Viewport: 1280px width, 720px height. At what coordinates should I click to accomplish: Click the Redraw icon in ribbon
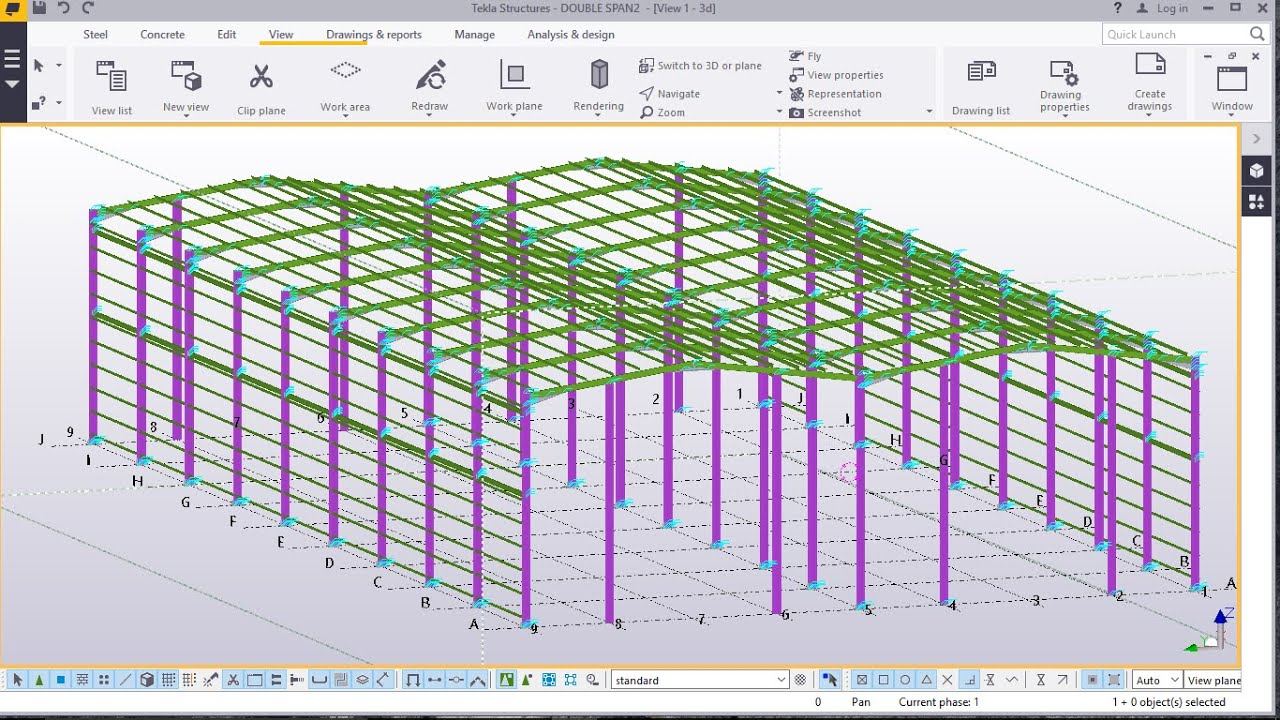pos(430,76)
